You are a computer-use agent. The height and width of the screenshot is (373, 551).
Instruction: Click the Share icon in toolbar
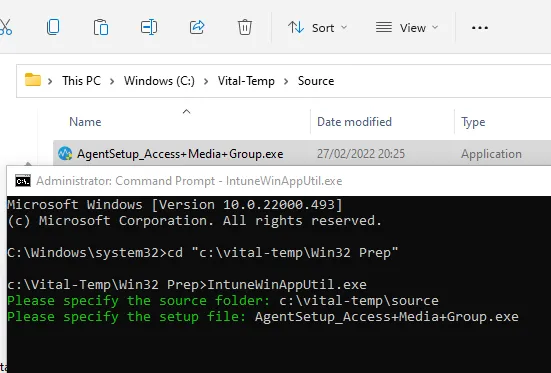click(x=197, y=27)
